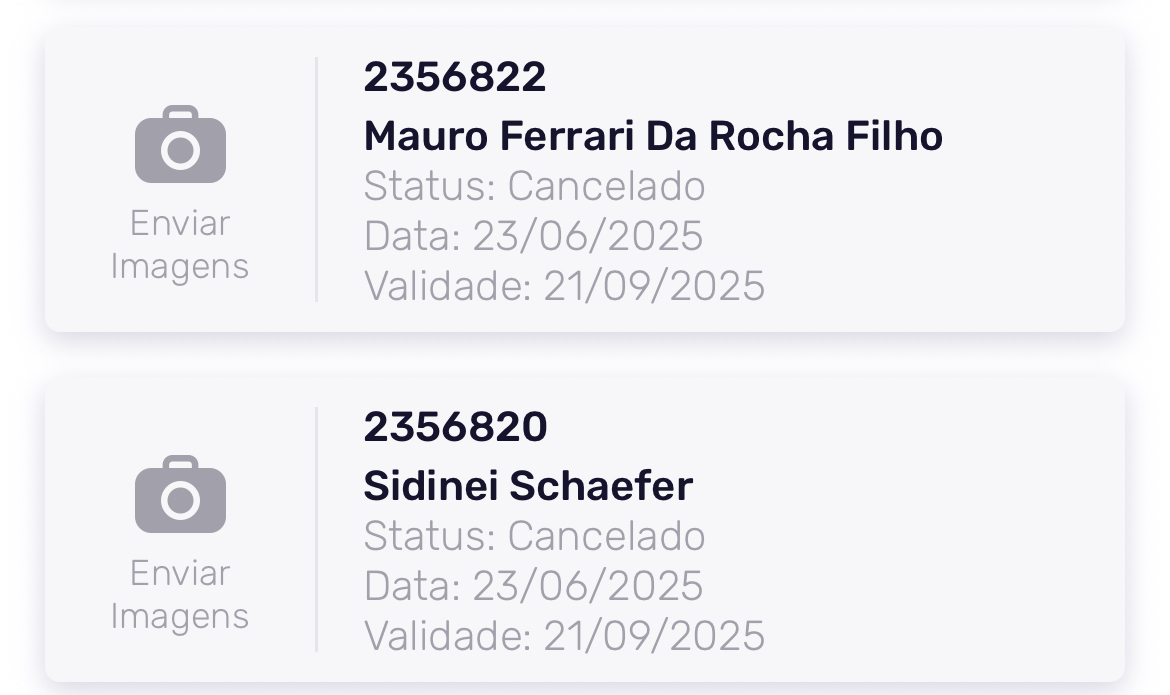Tap the camera icon for order 2356820
Image resolution: width=1170 pixels, height=695 pixels.
point(180,495)
